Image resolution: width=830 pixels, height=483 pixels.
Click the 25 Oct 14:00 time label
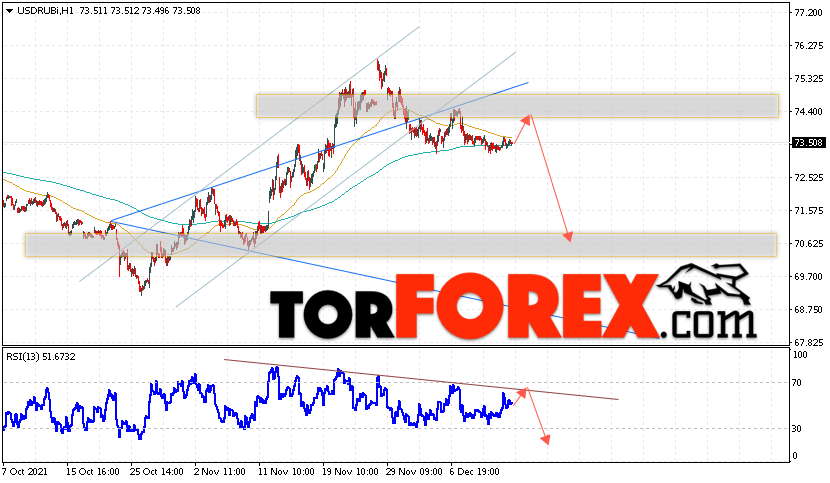pos(157,471)
